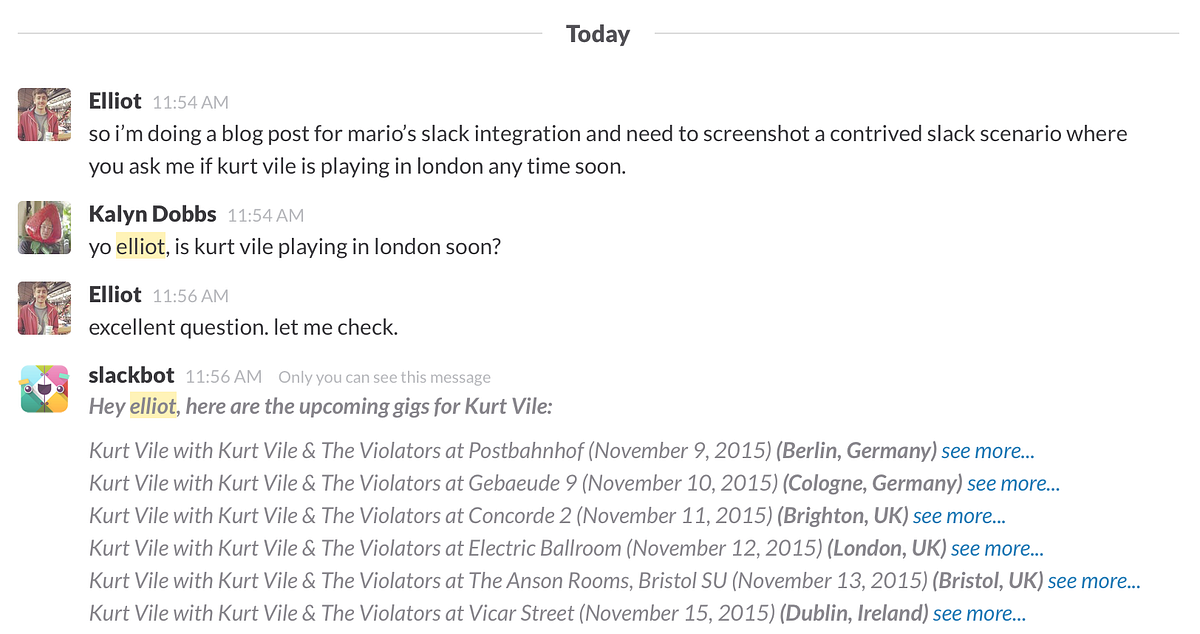Click the Elliot username at 11:54 AM
The image size is (1200, 634).
pos(115,101)
